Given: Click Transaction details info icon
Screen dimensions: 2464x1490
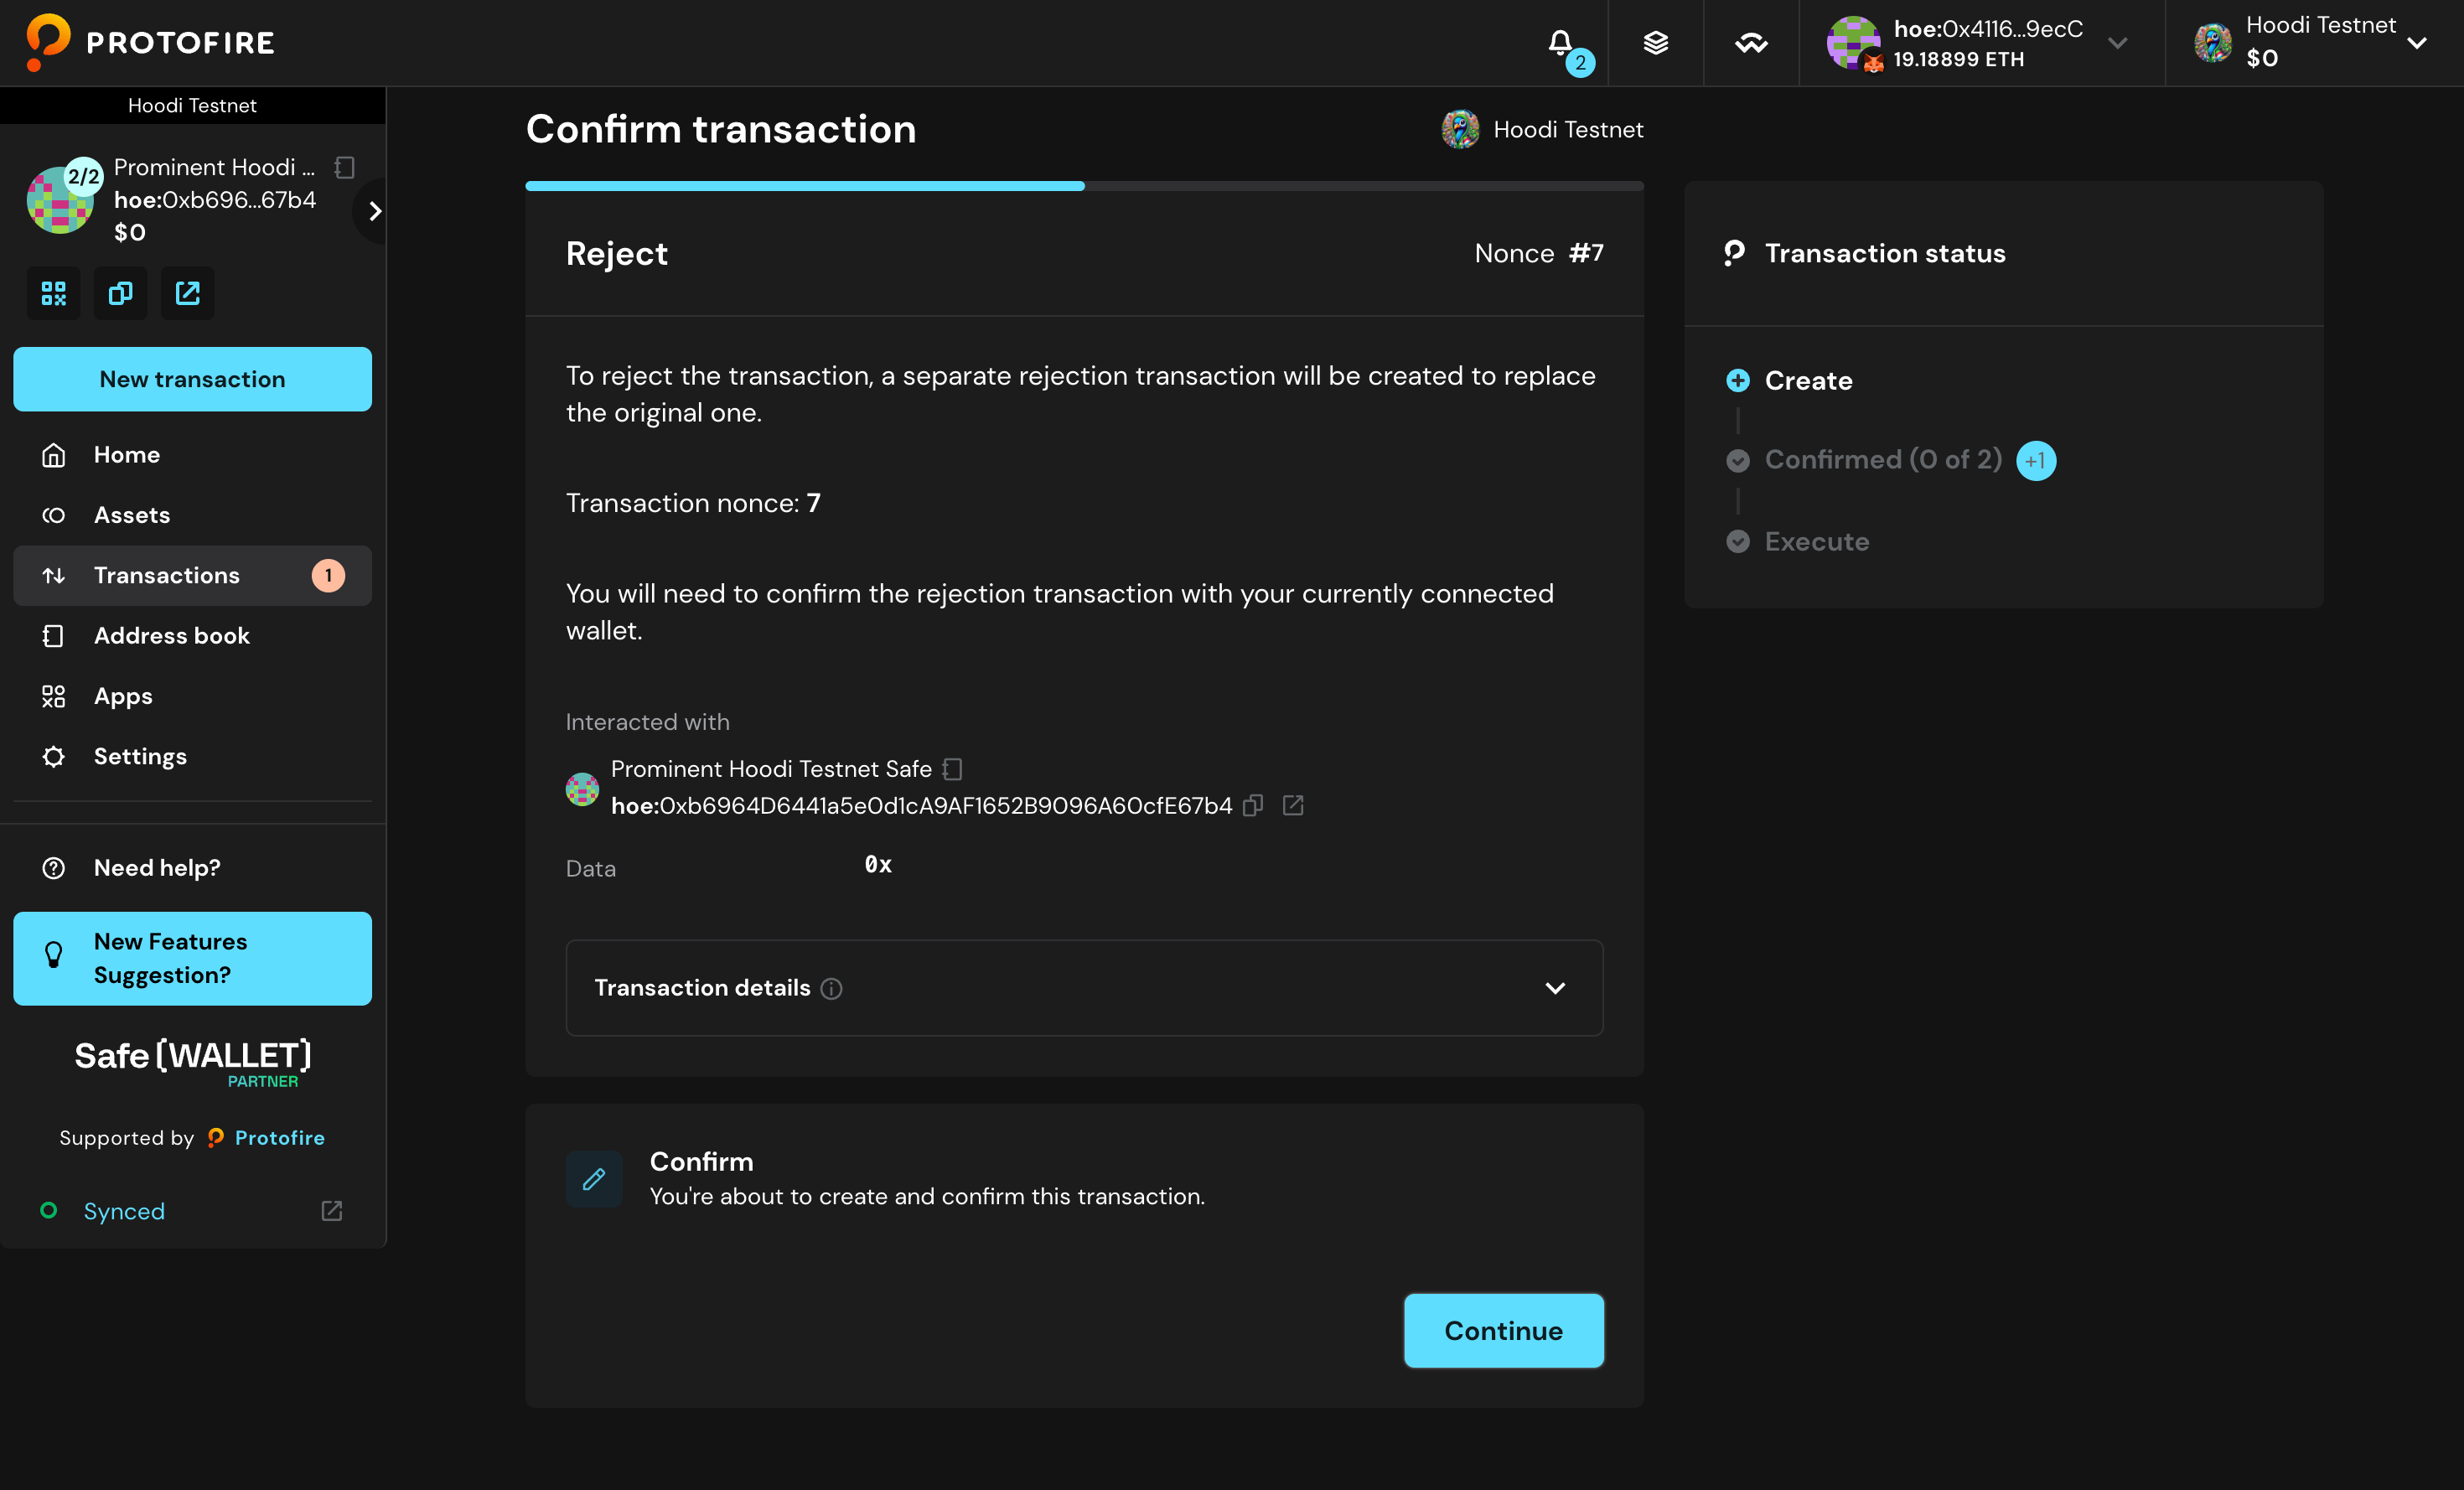Looking at the screenshot, I should [x=831, y=988].
